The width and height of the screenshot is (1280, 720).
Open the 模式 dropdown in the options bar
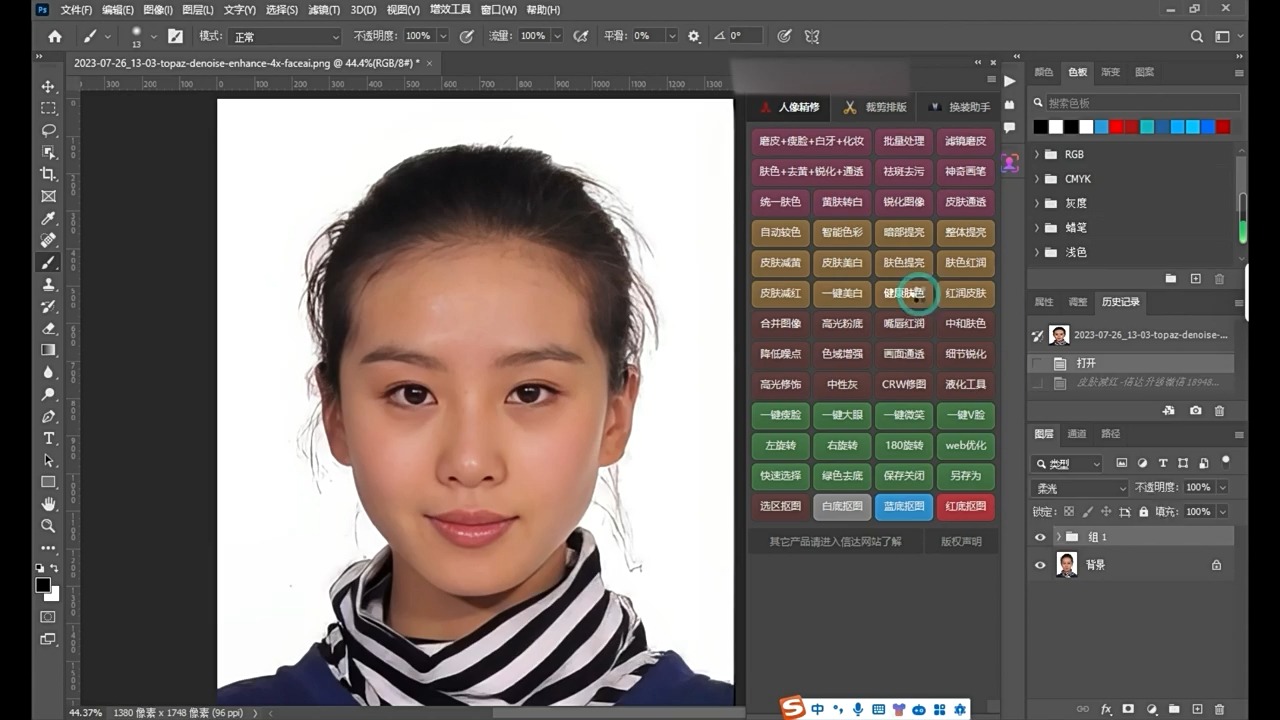[283, 36]
